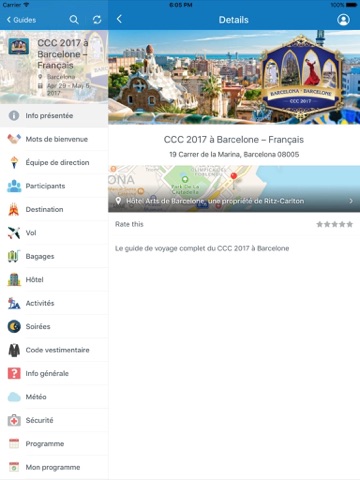This screenshot has width=360, height=480.
Task: Select Mon programme menu item
Action: point(54,467)
